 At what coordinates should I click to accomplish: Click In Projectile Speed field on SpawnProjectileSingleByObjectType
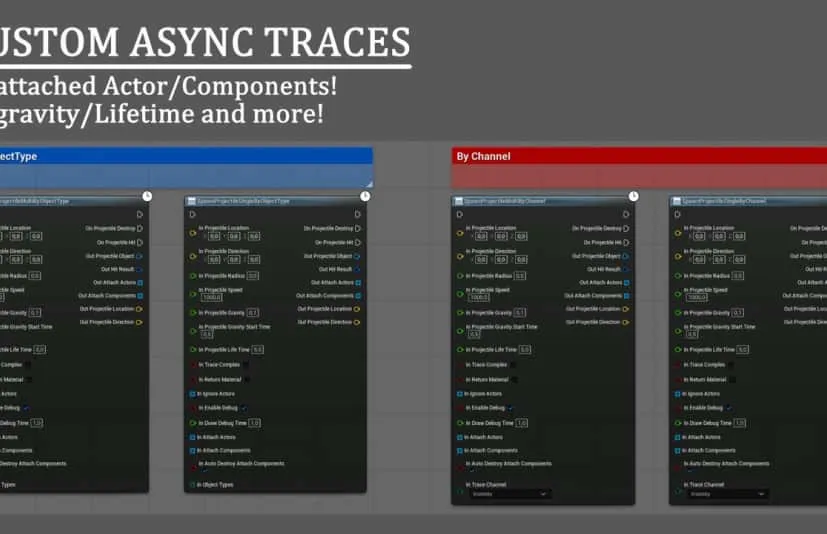[212, 298]
